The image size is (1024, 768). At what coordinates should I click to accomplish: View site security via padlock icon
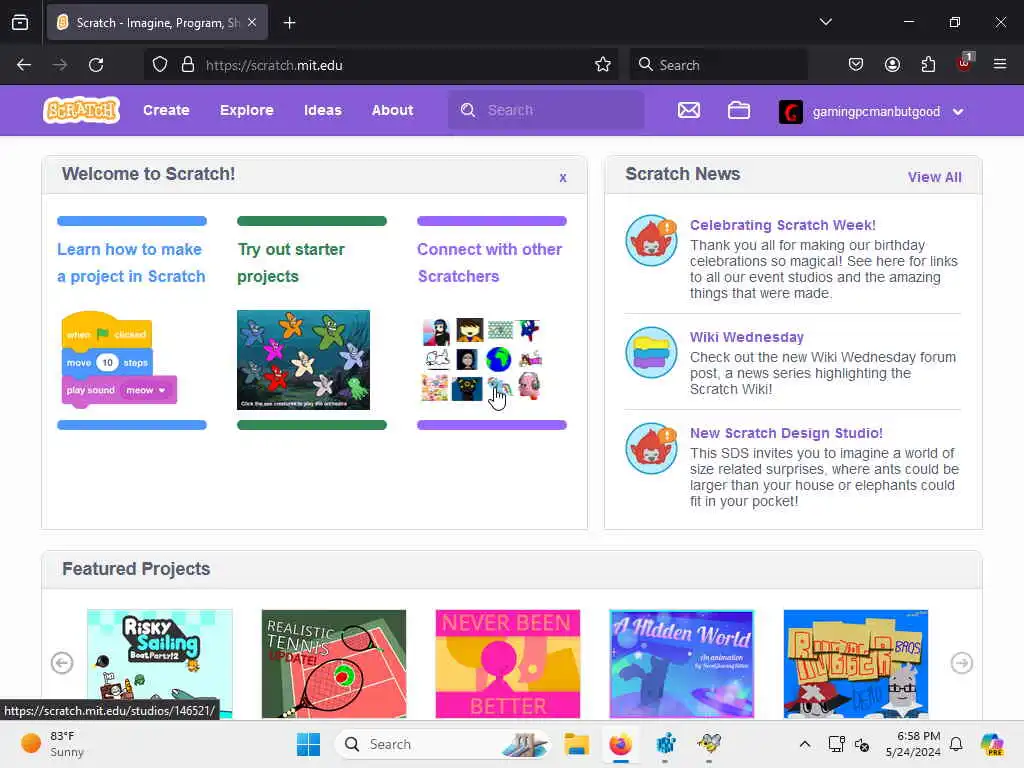(x=188, y=65)
